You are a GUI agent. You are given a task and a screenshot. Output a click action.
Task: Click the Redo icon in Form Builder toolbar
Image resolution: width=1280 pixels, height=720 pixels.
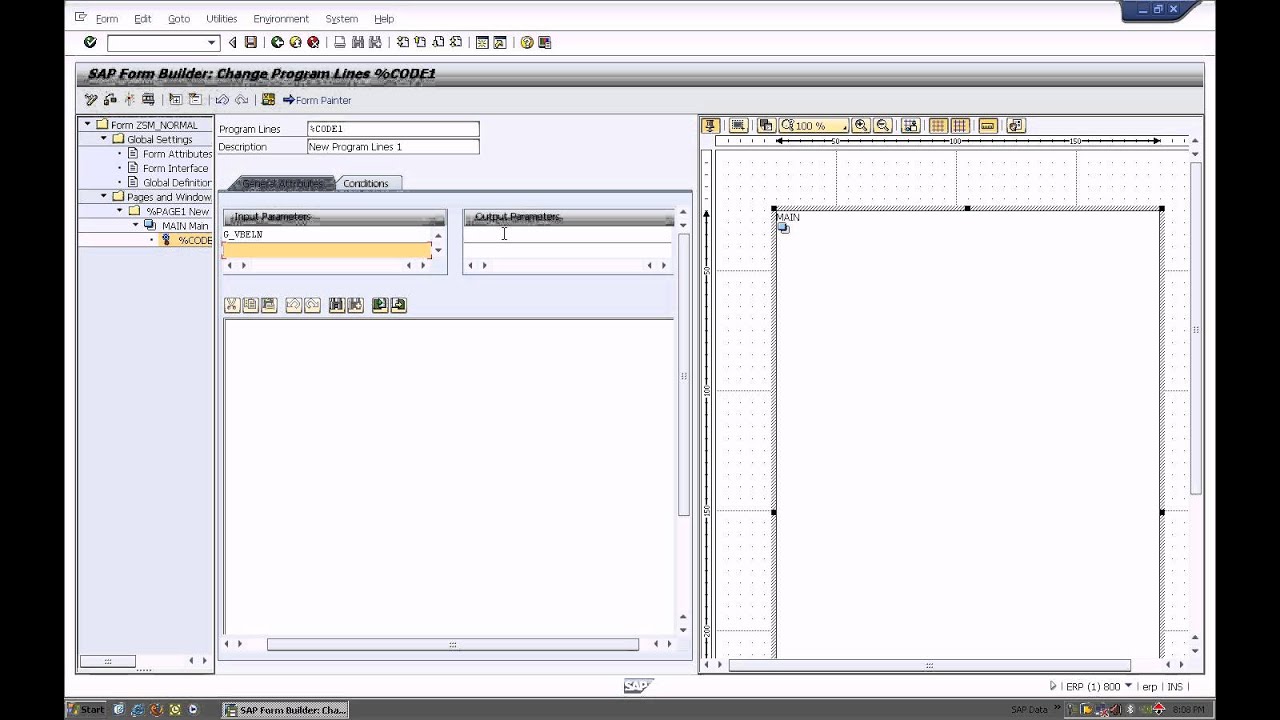[x=241, y=99]
